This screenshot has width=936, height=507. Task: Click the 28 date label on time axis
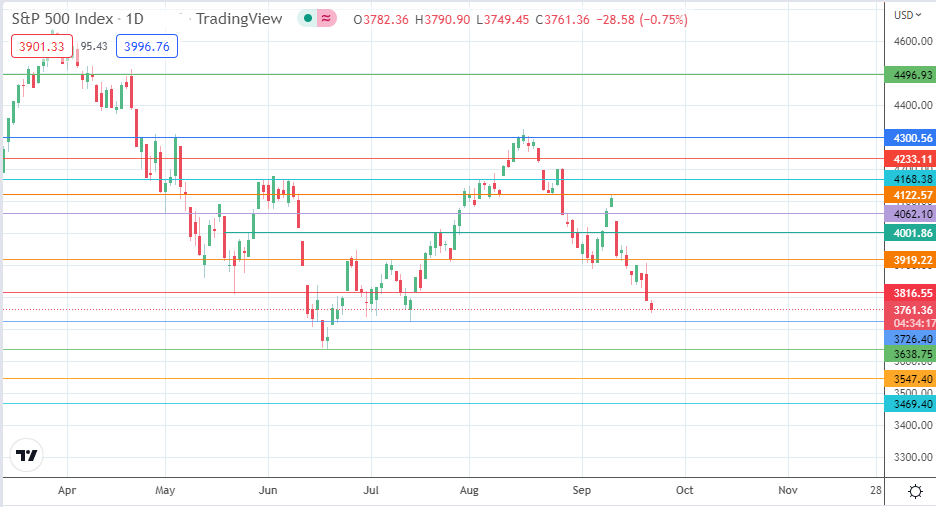point(875,490)
